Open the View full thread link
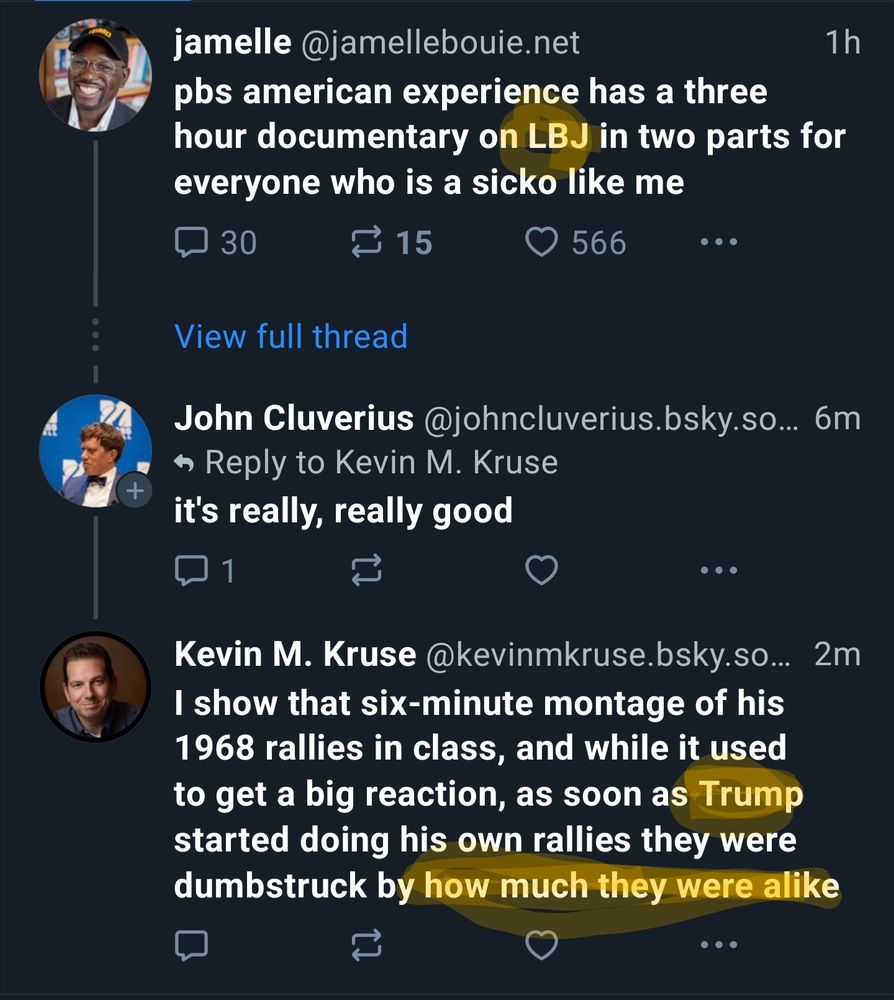 tap(291, 337)
